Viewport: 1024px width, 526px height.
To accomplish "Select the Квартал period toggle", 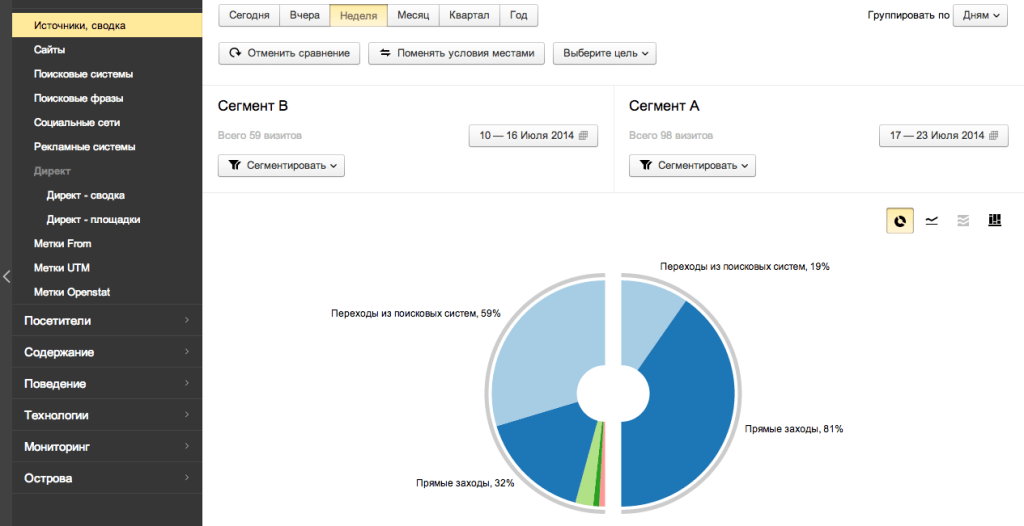I will click(x=469, y=15).
